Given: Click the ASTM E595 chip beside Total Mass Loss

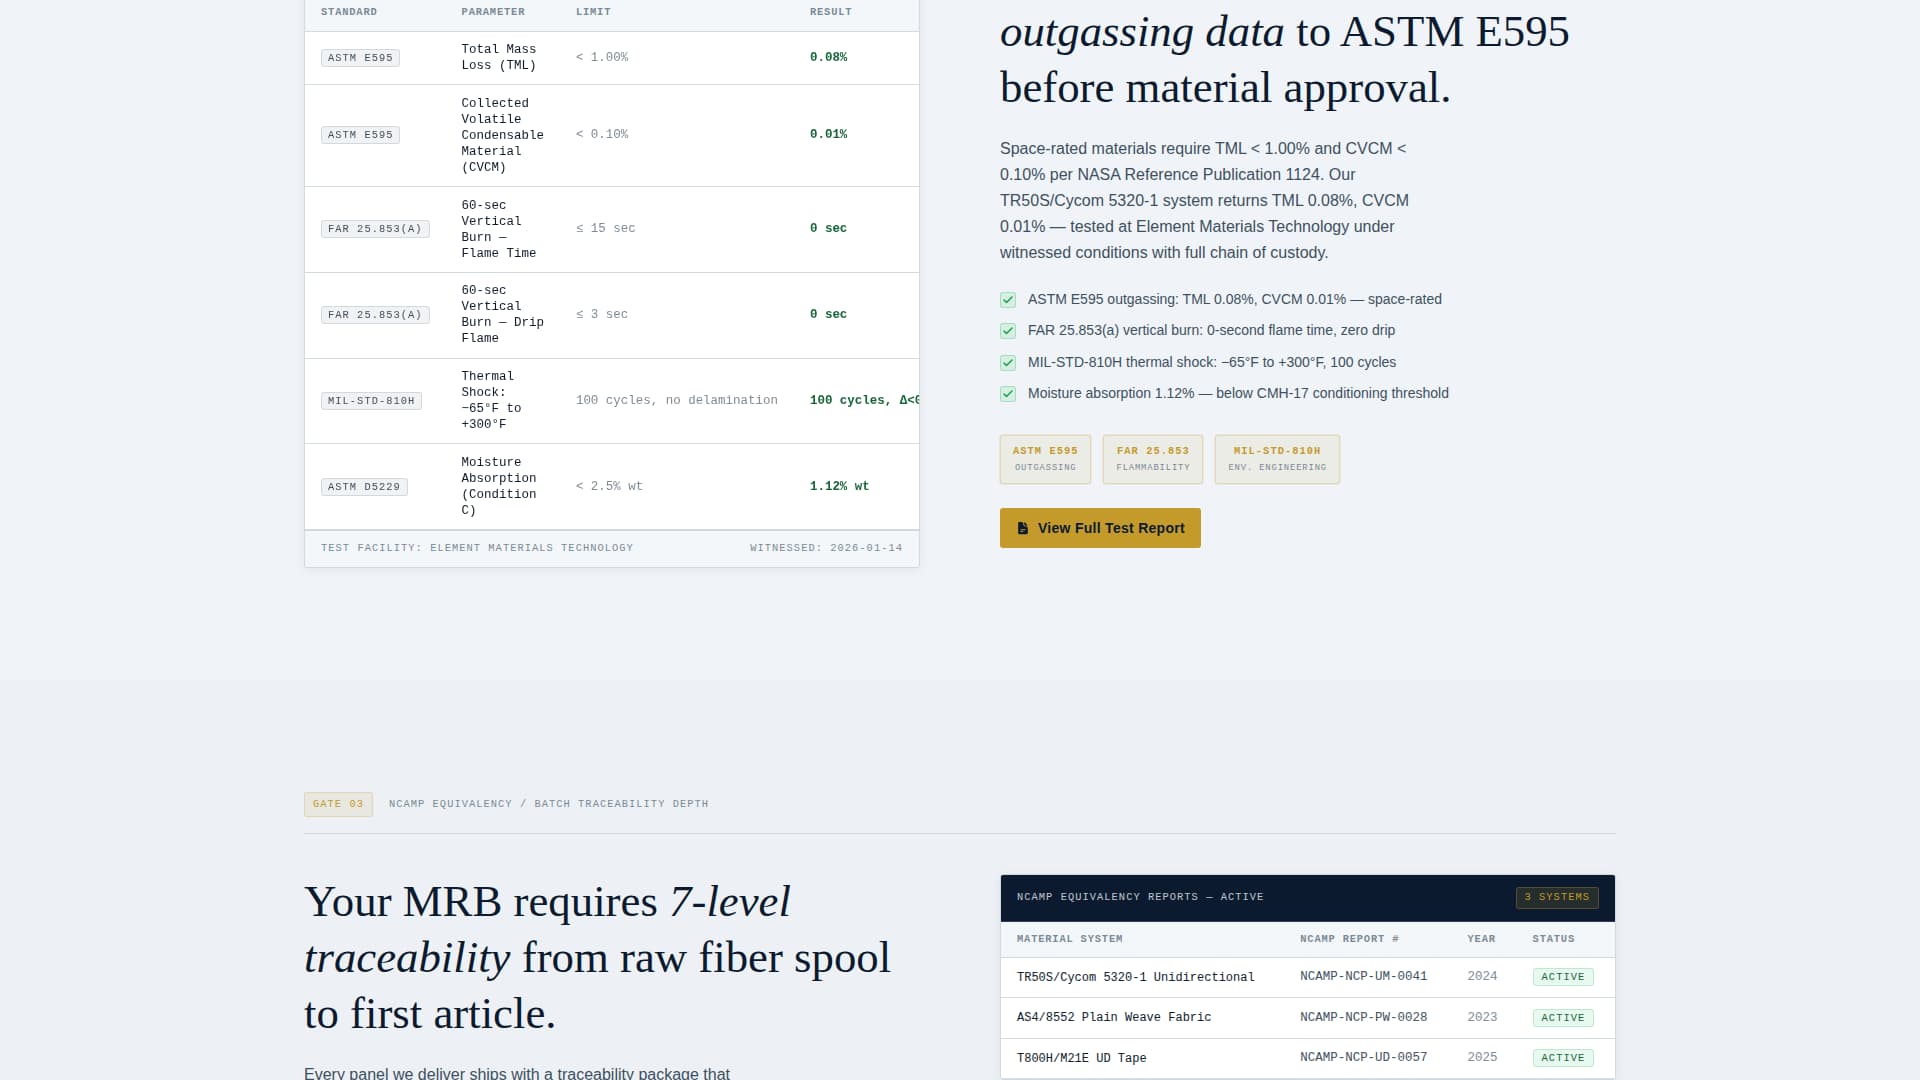Looking at the screenshot, I should coord(360,57).
